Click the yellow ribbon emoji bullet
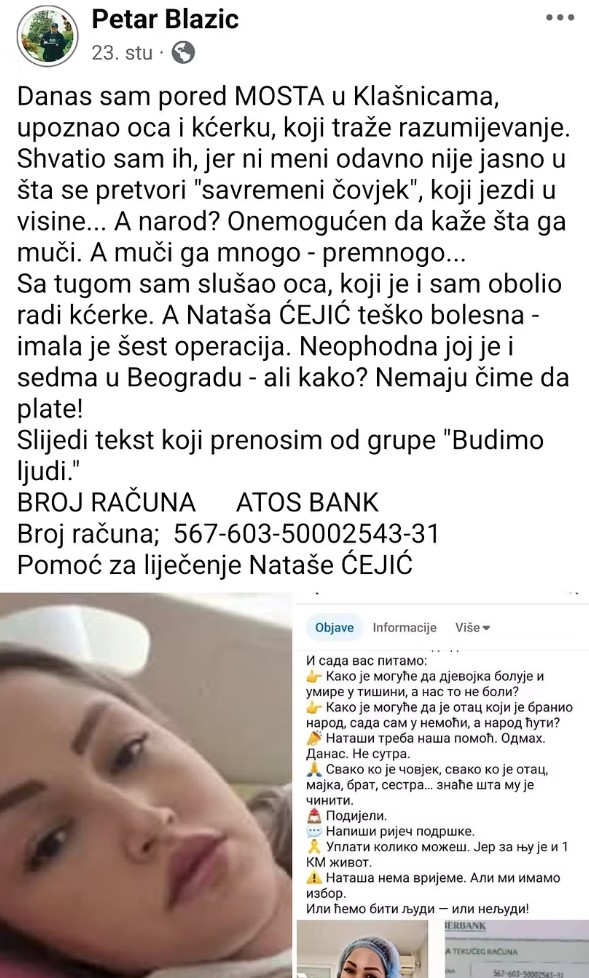This screenshot has width=589, height=978. (314, 847)
